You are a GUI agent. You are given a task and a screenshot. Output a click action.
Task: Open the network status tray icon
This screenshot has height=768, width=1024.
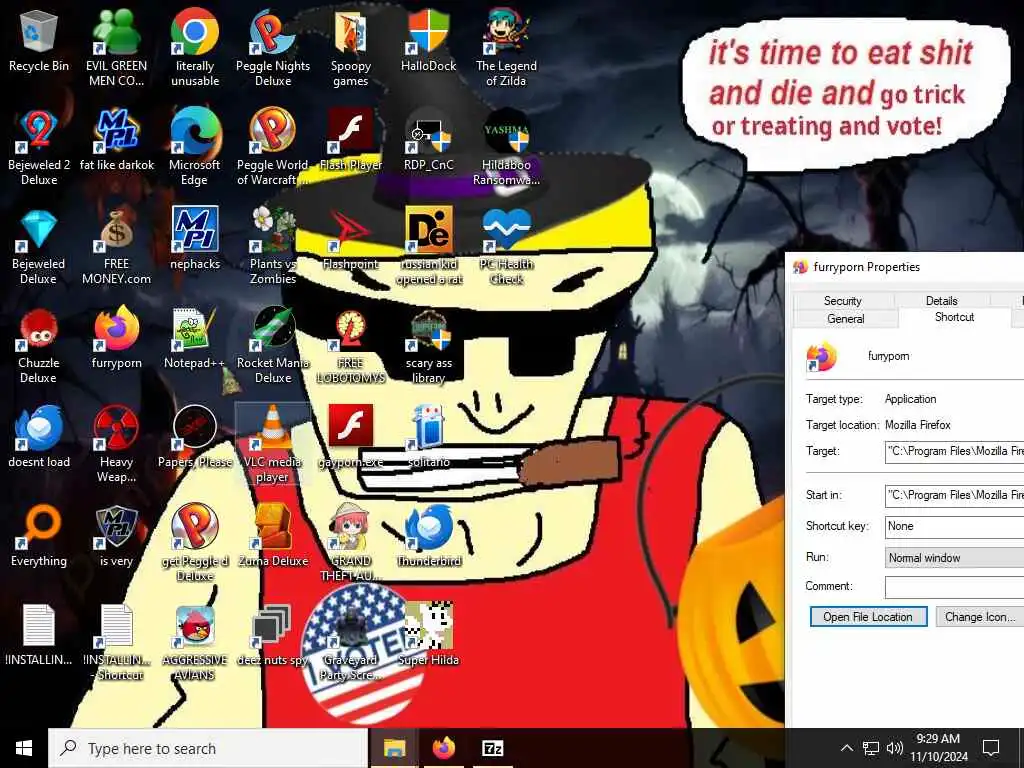click(871, 748)
